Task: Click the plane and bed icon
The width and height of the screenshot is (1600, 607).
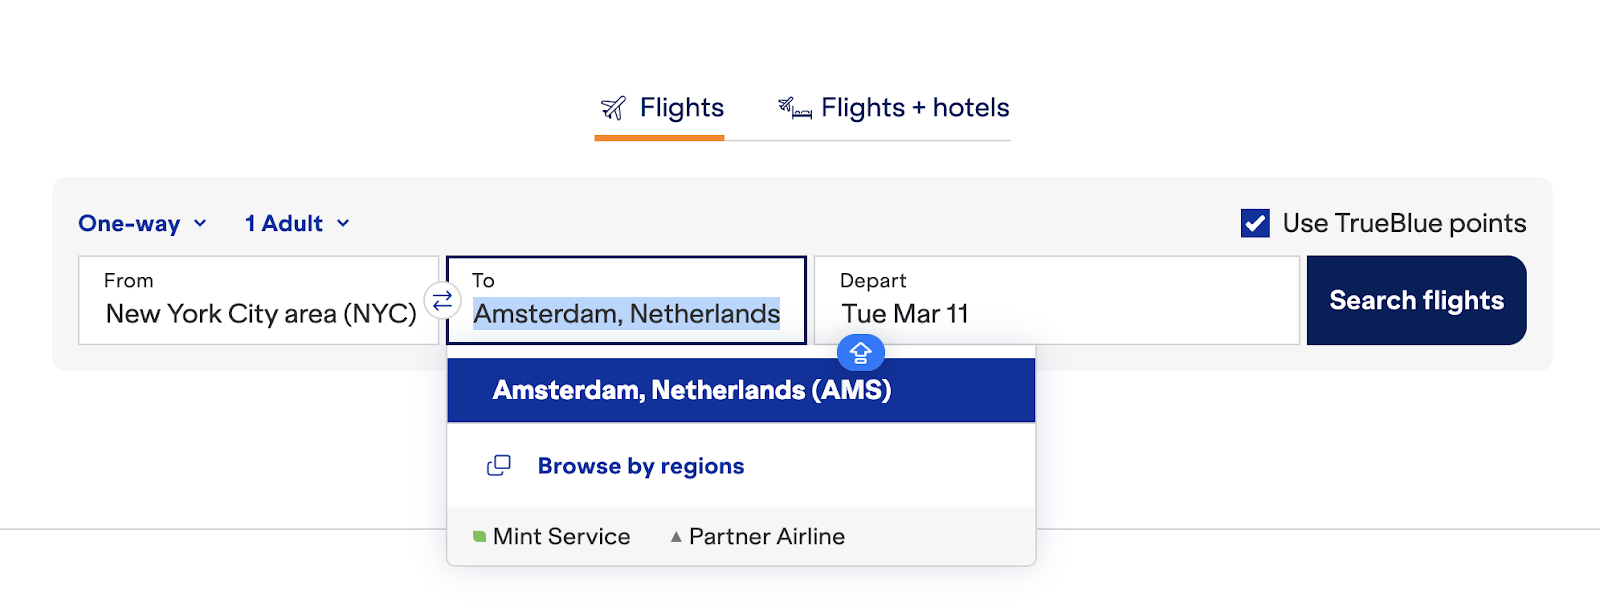Action: (x=795, y=108)
